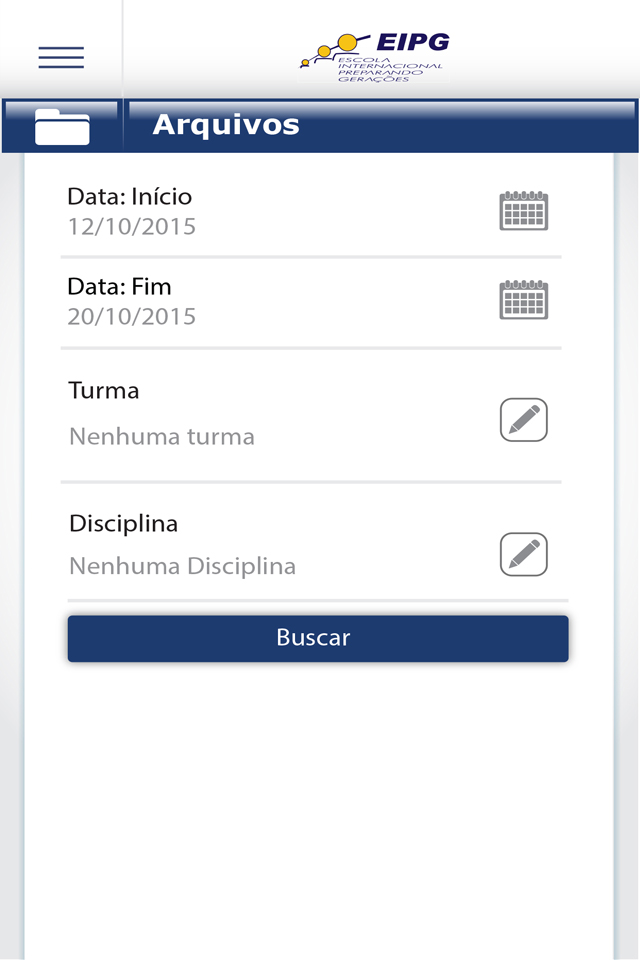Open the calendar for Data: Início

pos(524,211)
